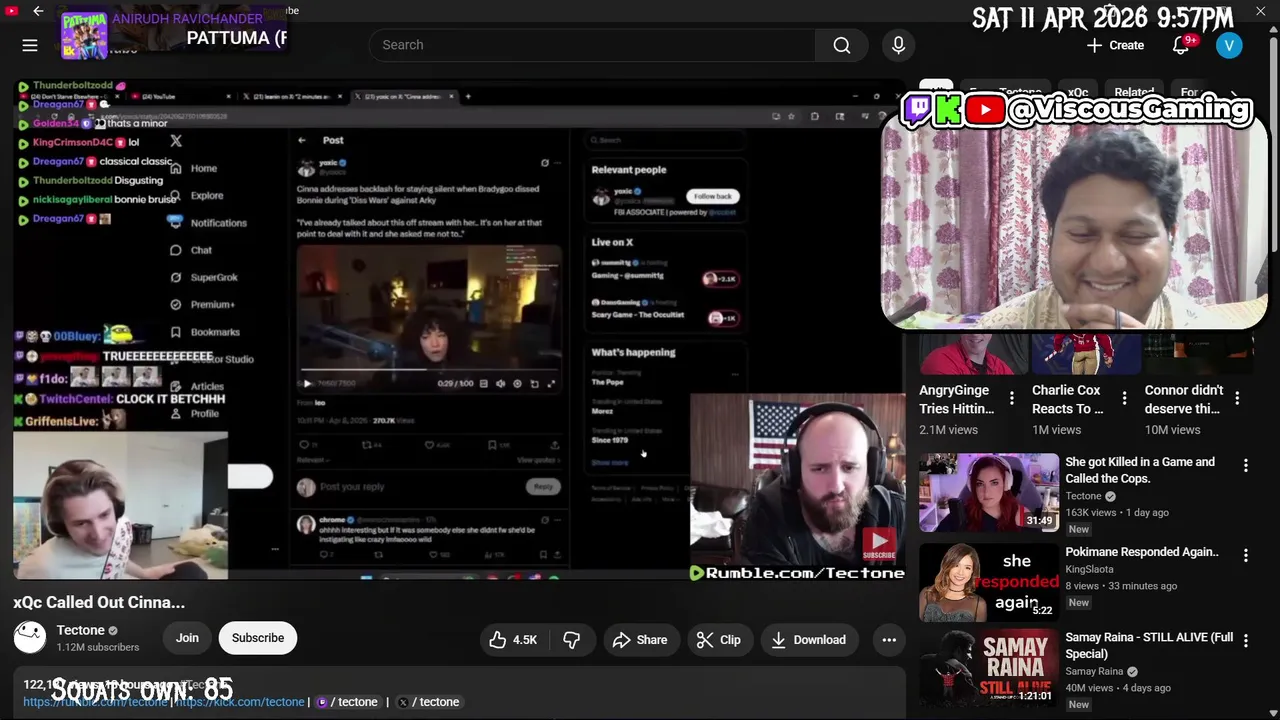Open AngryGinge Tries Hitting video title
1280x720 pixels.
pyautogui.click(x=956, y=399)
